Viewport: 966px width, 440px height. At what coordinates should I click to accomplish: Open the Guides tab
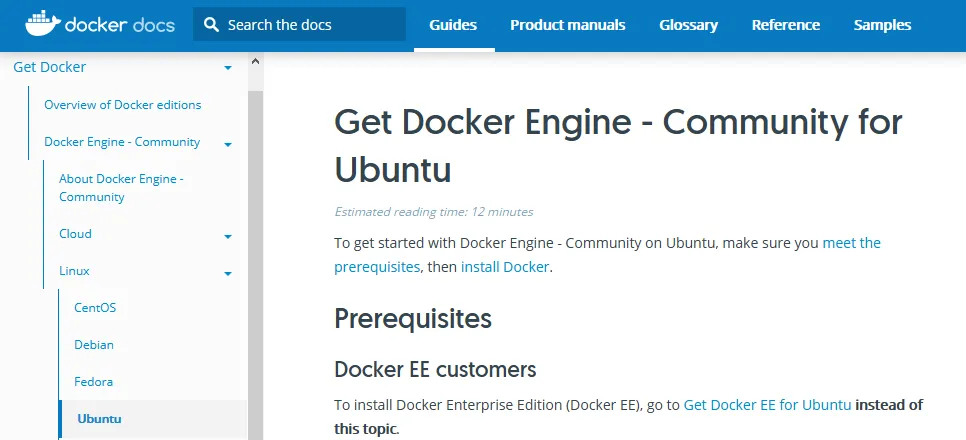coord(453,25)
